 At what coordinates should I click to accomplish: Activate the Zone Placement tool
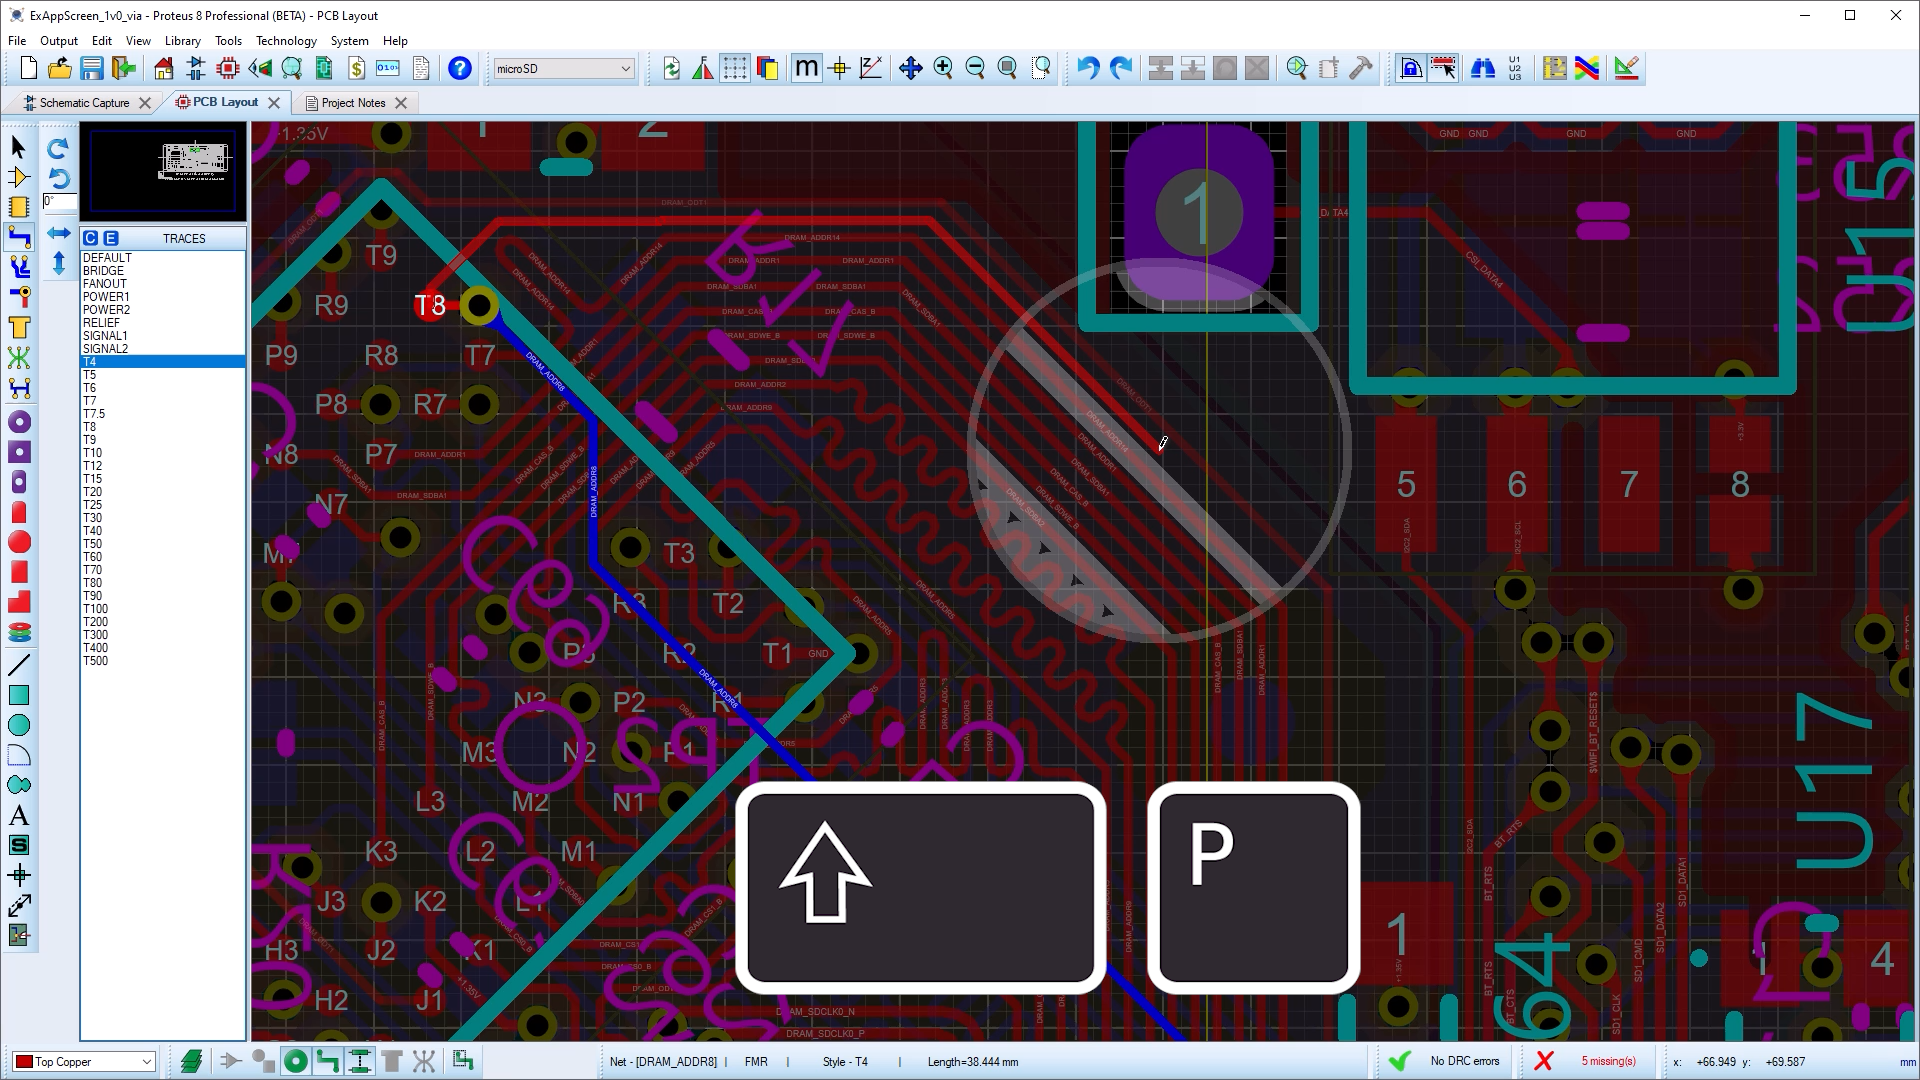(17, 327)
